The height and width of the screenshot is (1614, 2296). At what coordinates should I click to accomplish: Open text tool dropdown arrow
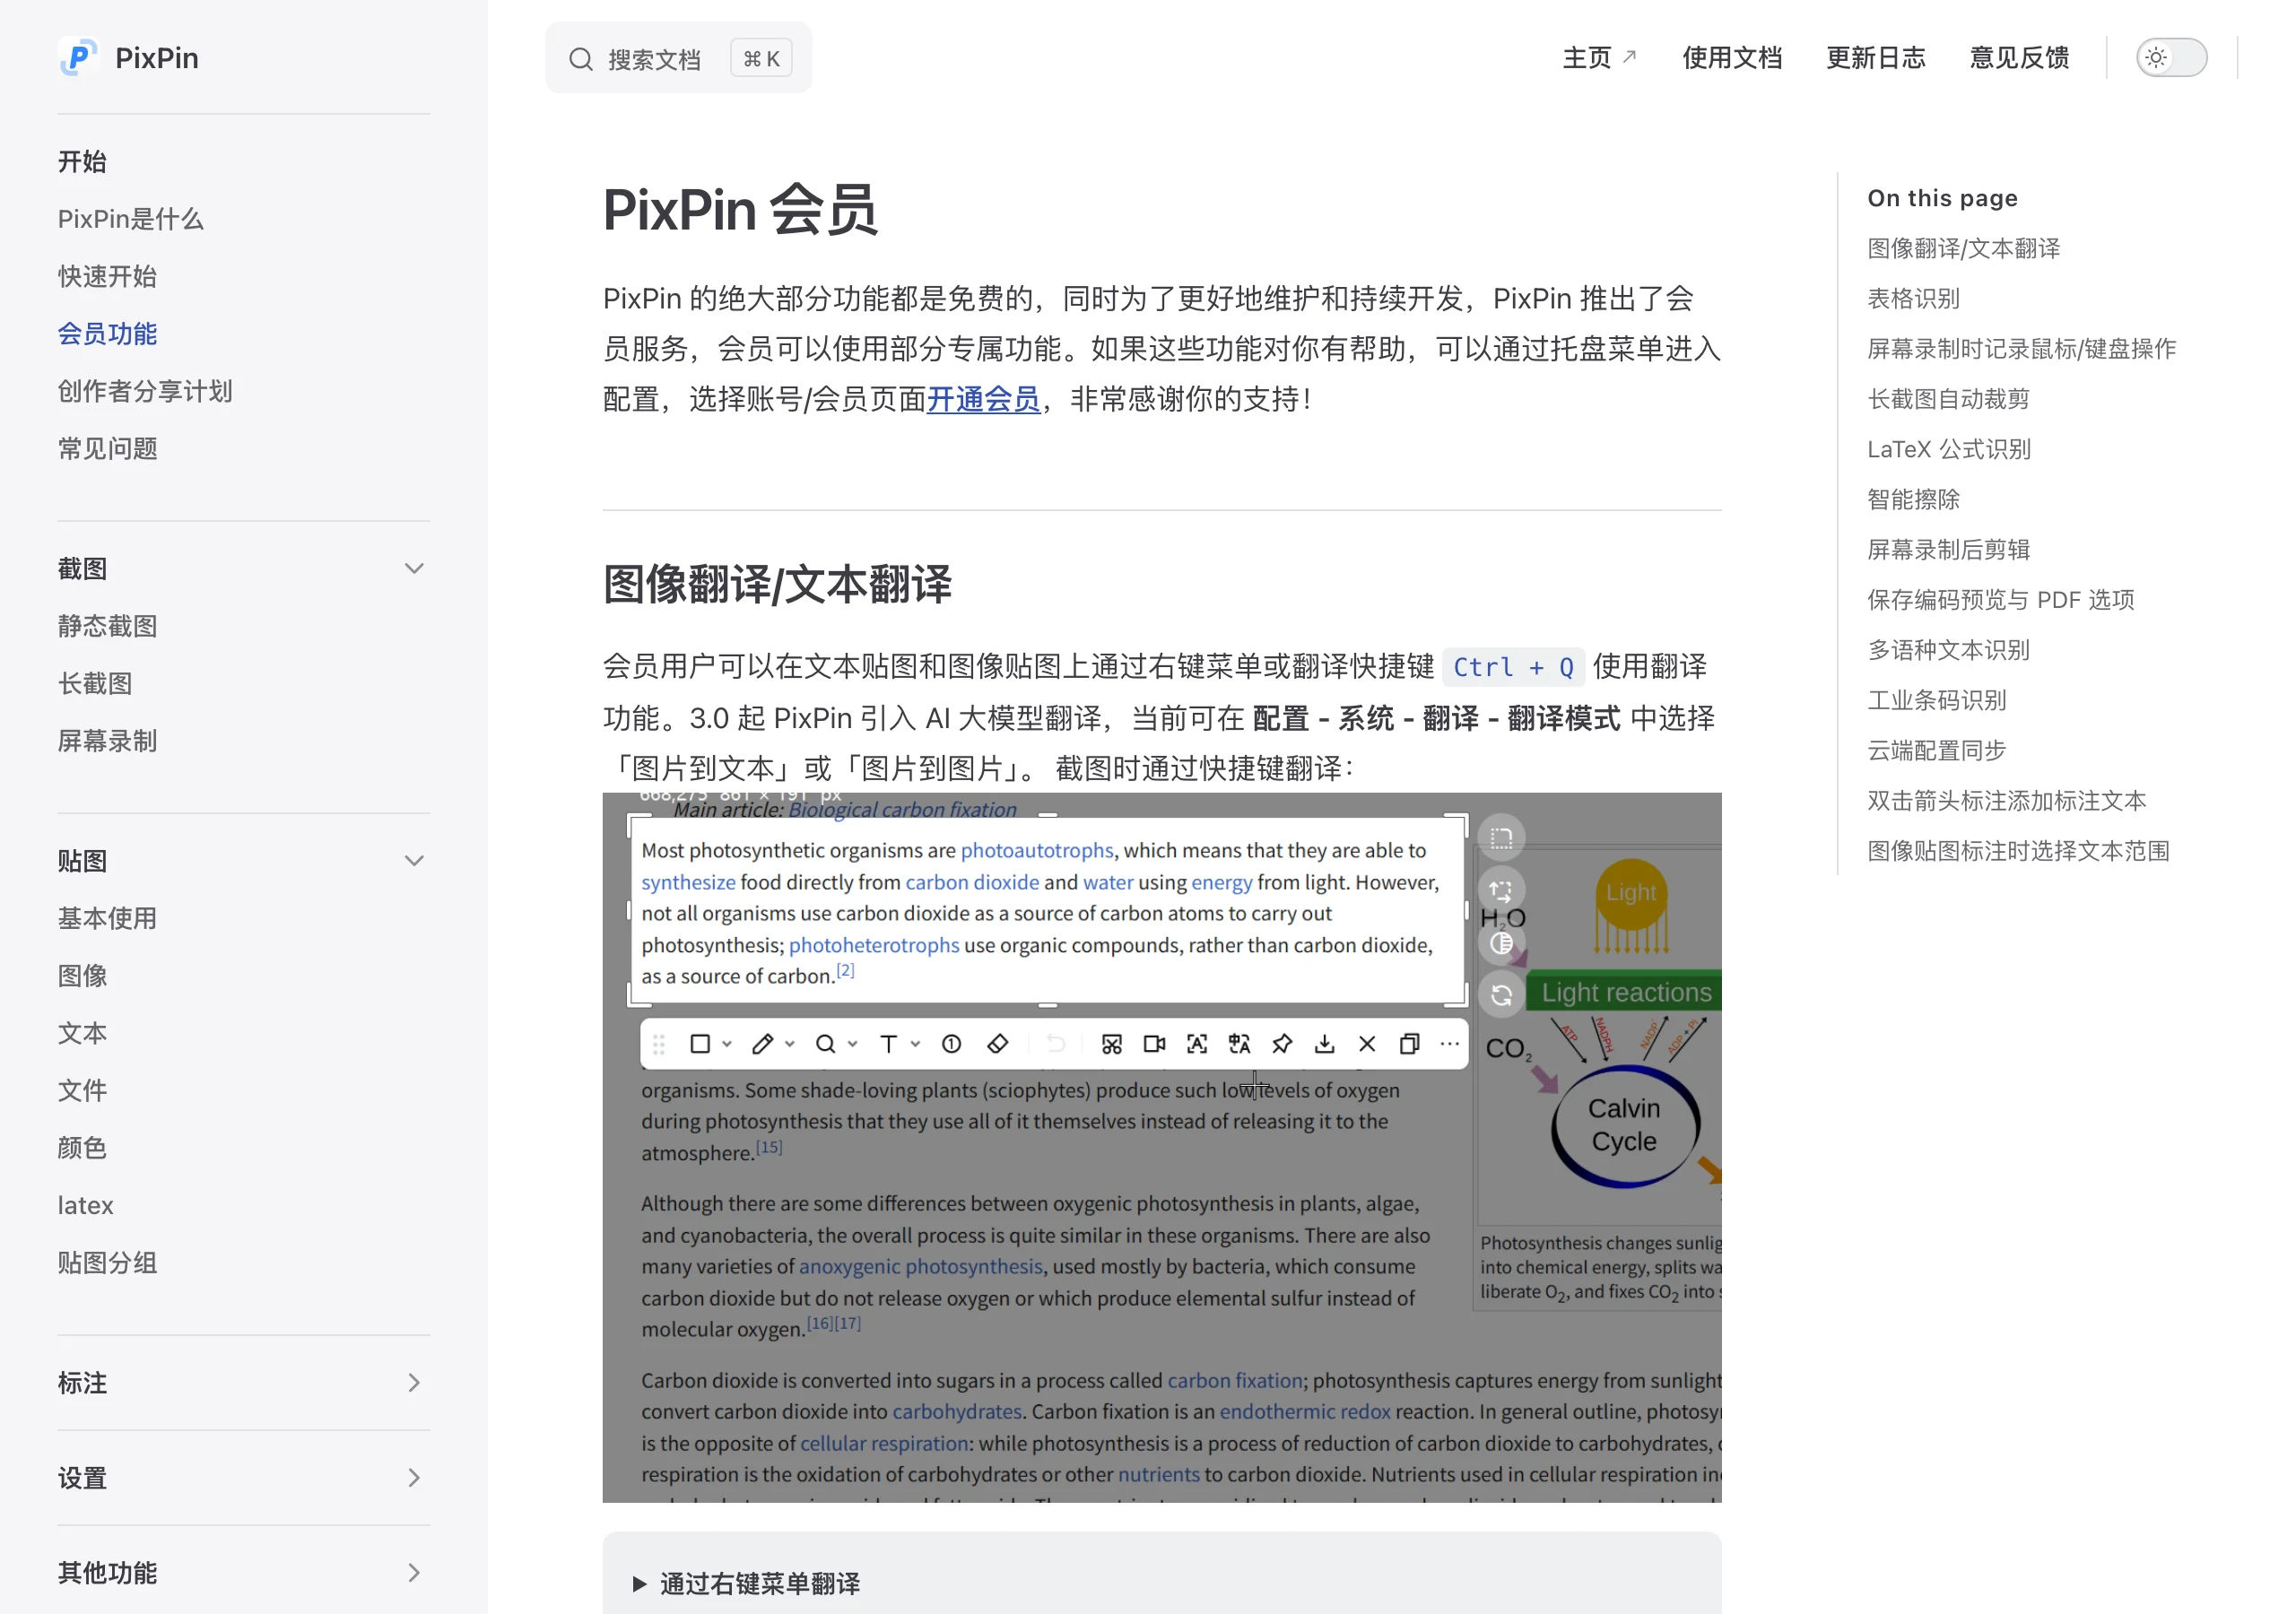click(915, 1044)
